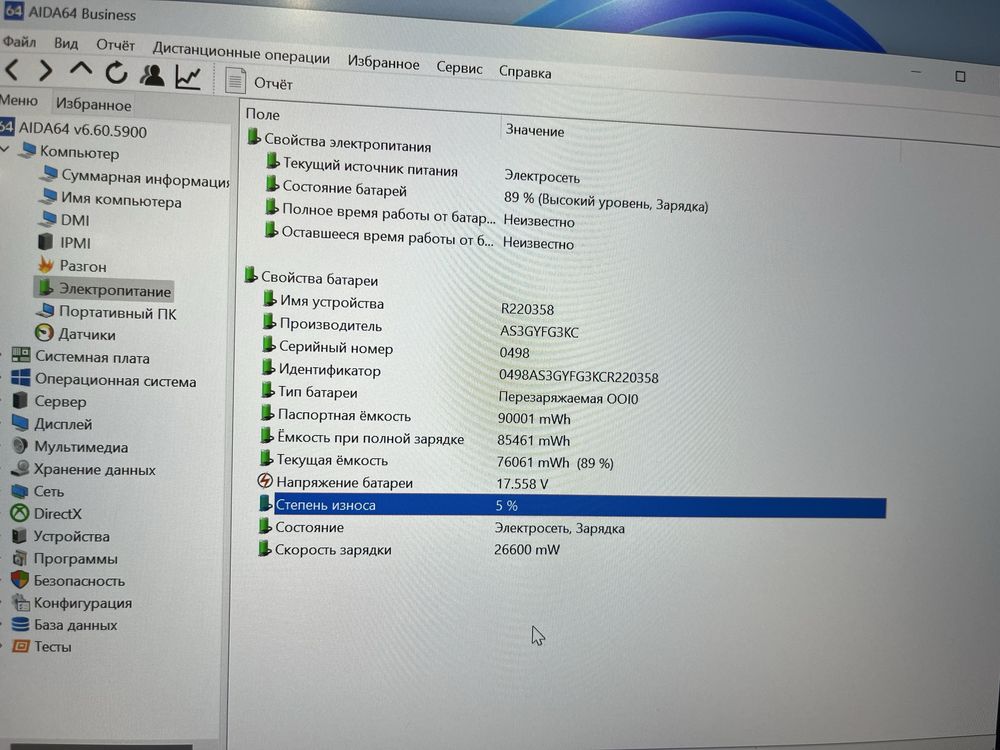Click the Мультимедиа speaker icon
This screenshot has height=750, width=1000.
[20, 445]
